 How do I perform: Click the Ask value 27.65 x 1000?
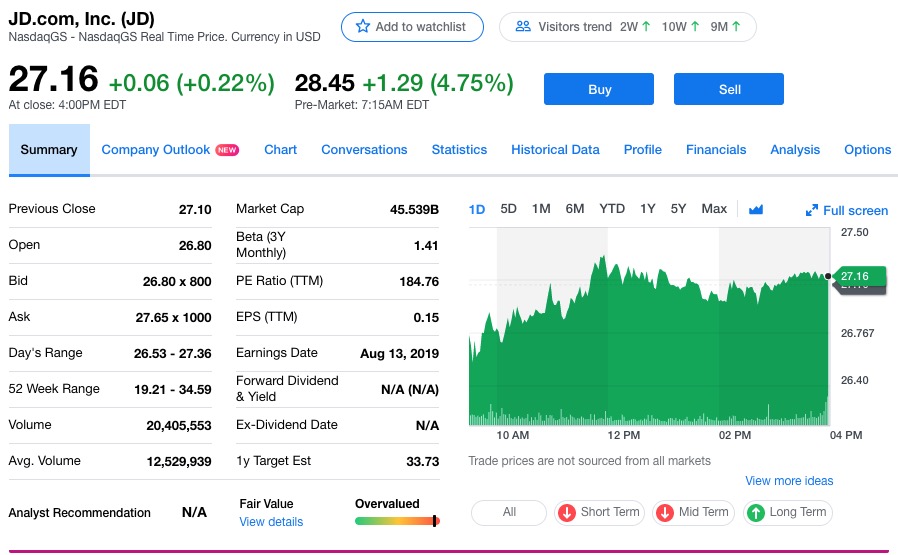174,318
